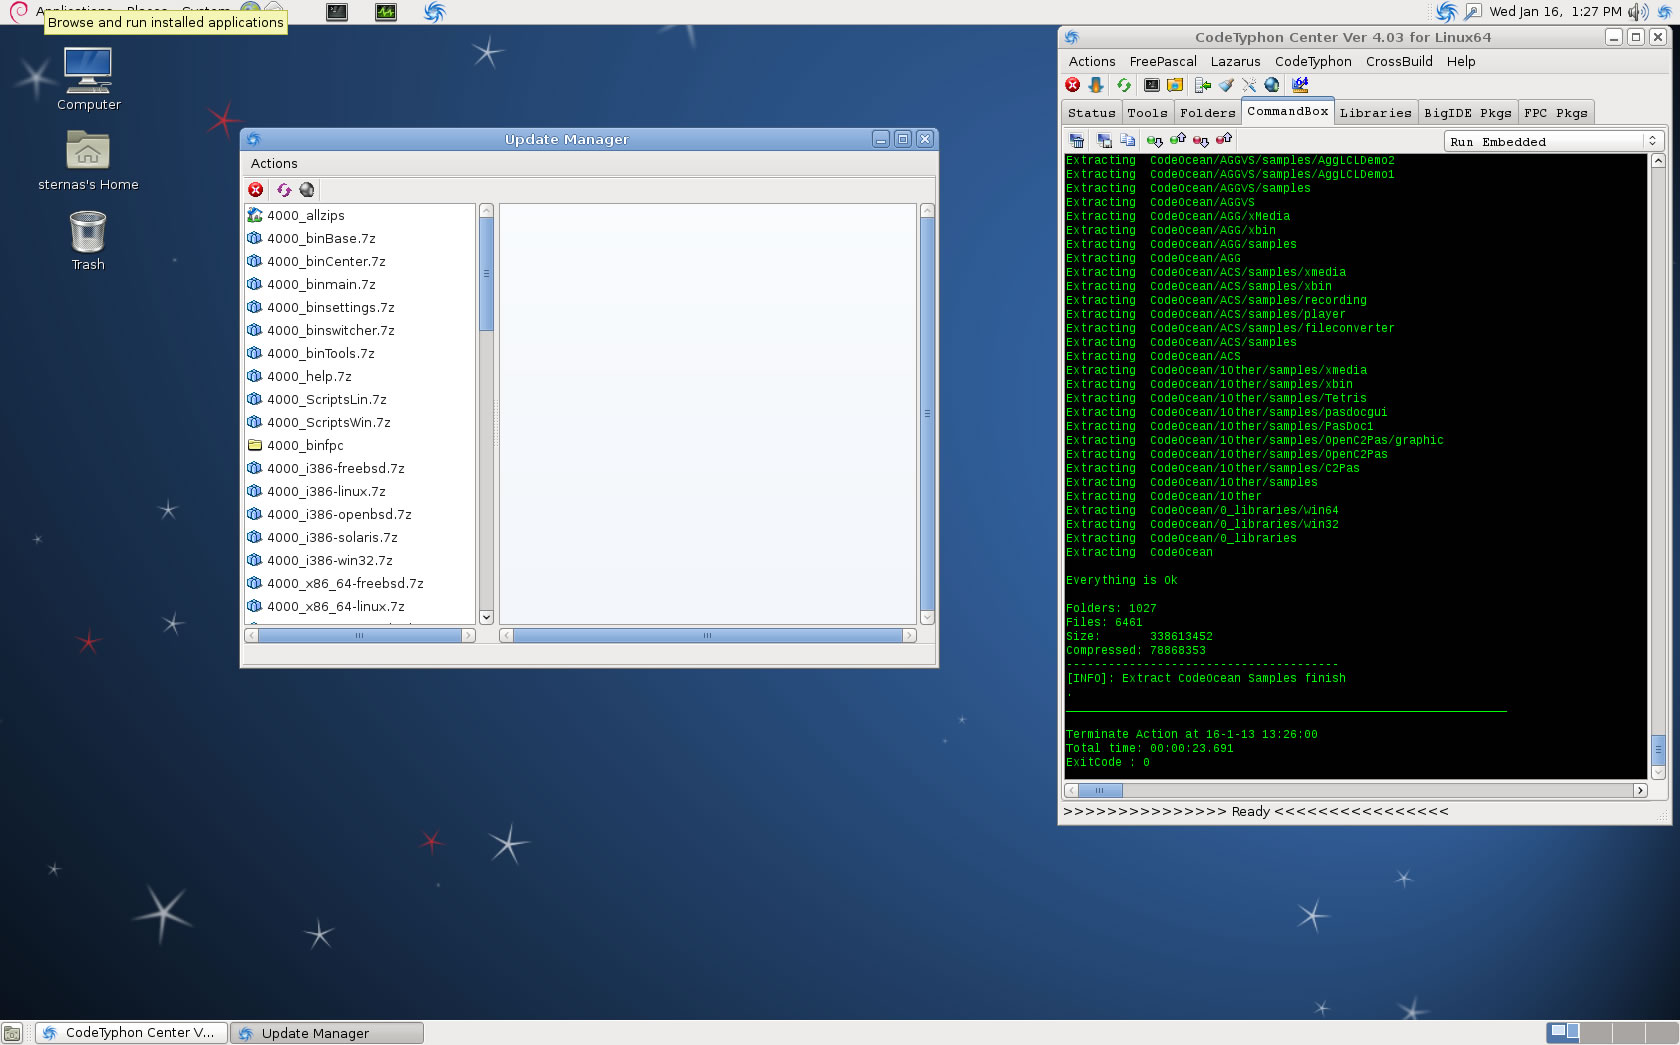
Task: Click the save output icon in CommandBox toolbar
Action: [x=1104, y=140]
